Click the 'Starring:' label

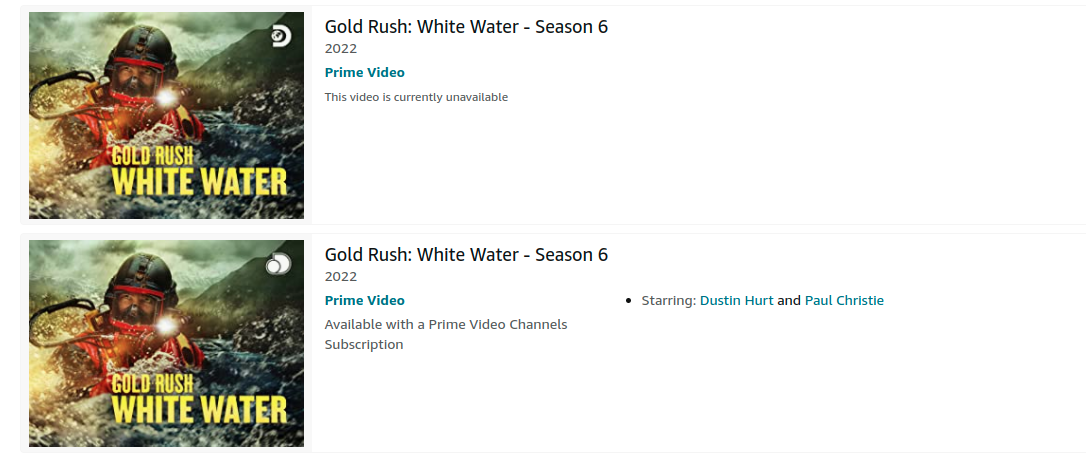click(x=668, y=301)
